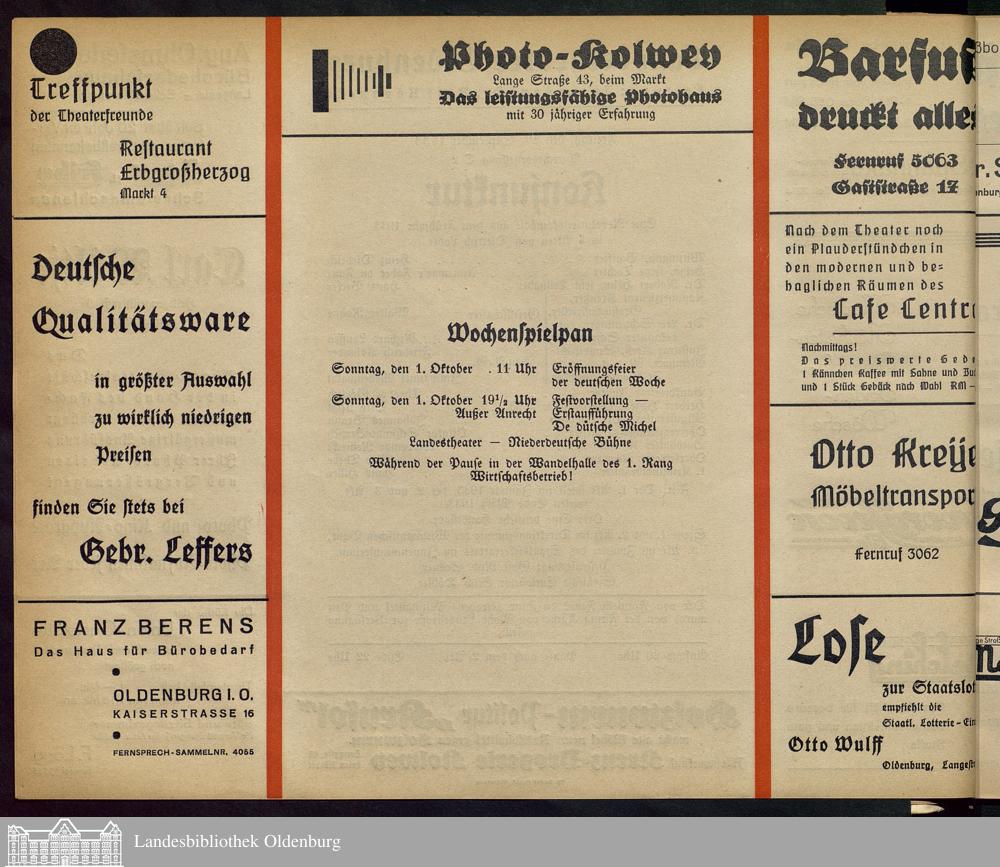Select the Gebr. Leffers name
Image resolution: width=1000 pixels, height=867 pixels.
click(166, 551)
